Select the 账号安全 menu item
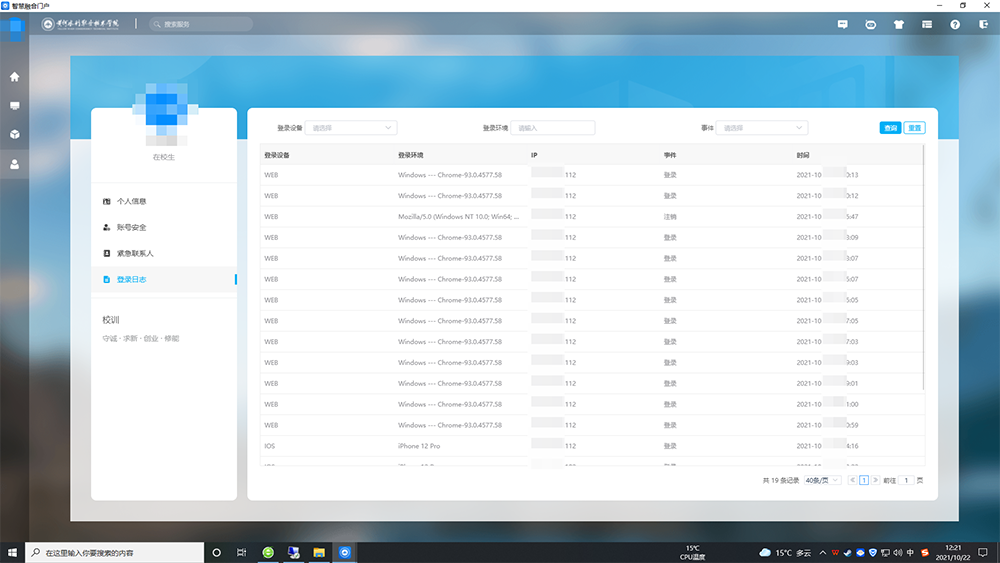This screenshot has height=563, width=1000. (131, 228)
